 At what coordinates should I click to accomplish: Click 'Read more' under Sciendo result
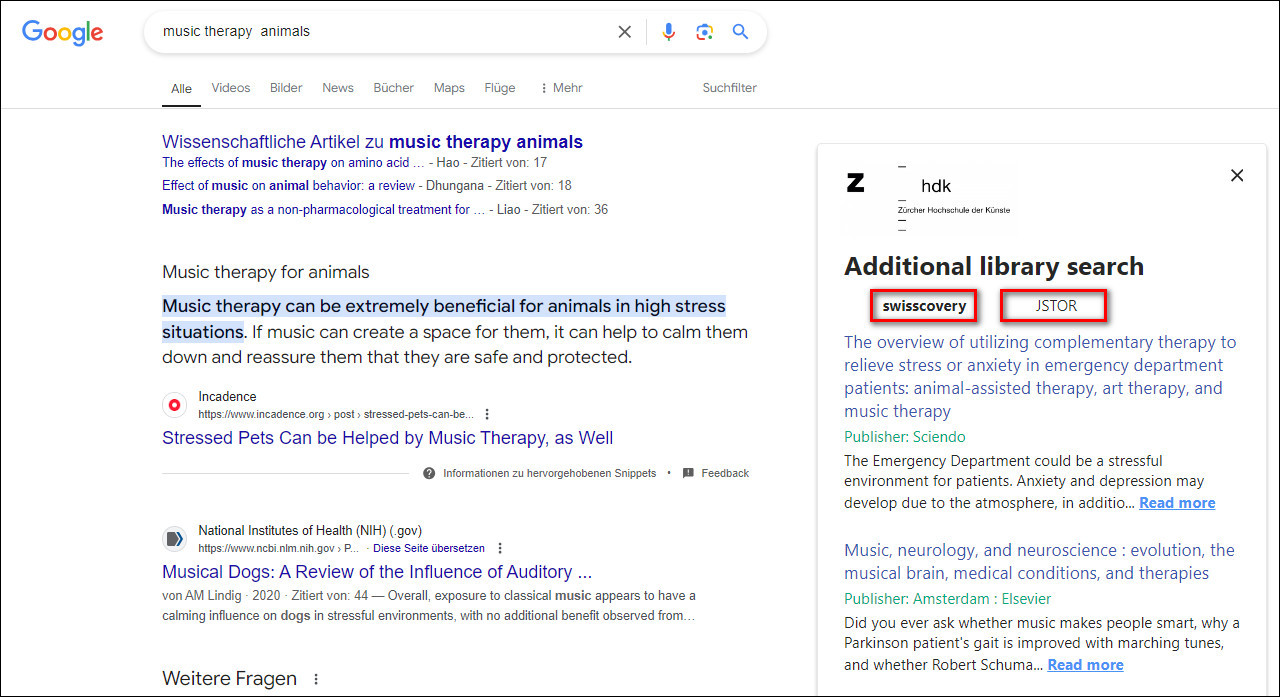[x=1177, y=503]
